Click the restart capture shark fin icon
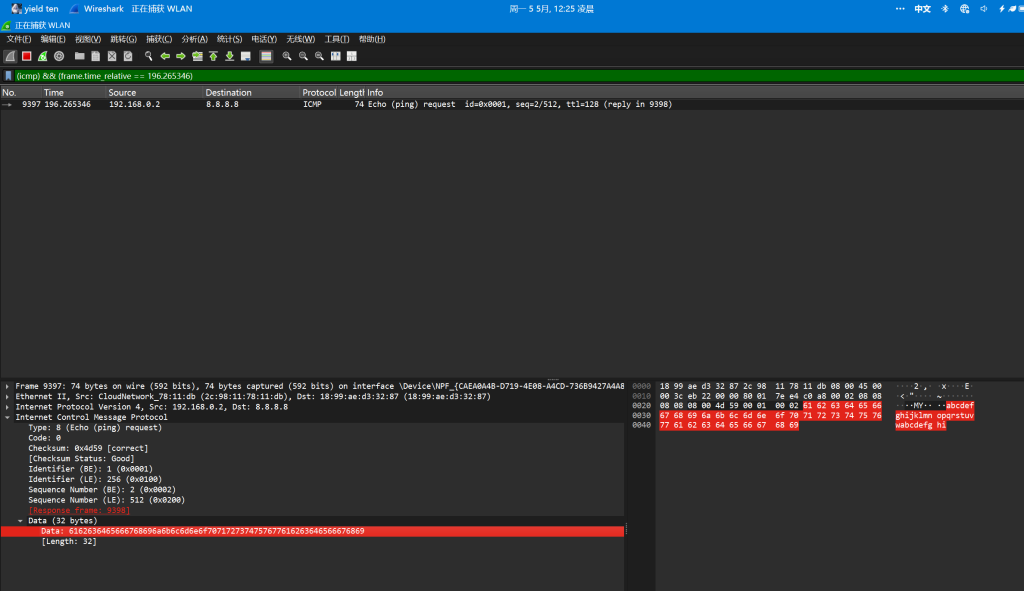Screen dimensions: 1024x591 point(43,56)
